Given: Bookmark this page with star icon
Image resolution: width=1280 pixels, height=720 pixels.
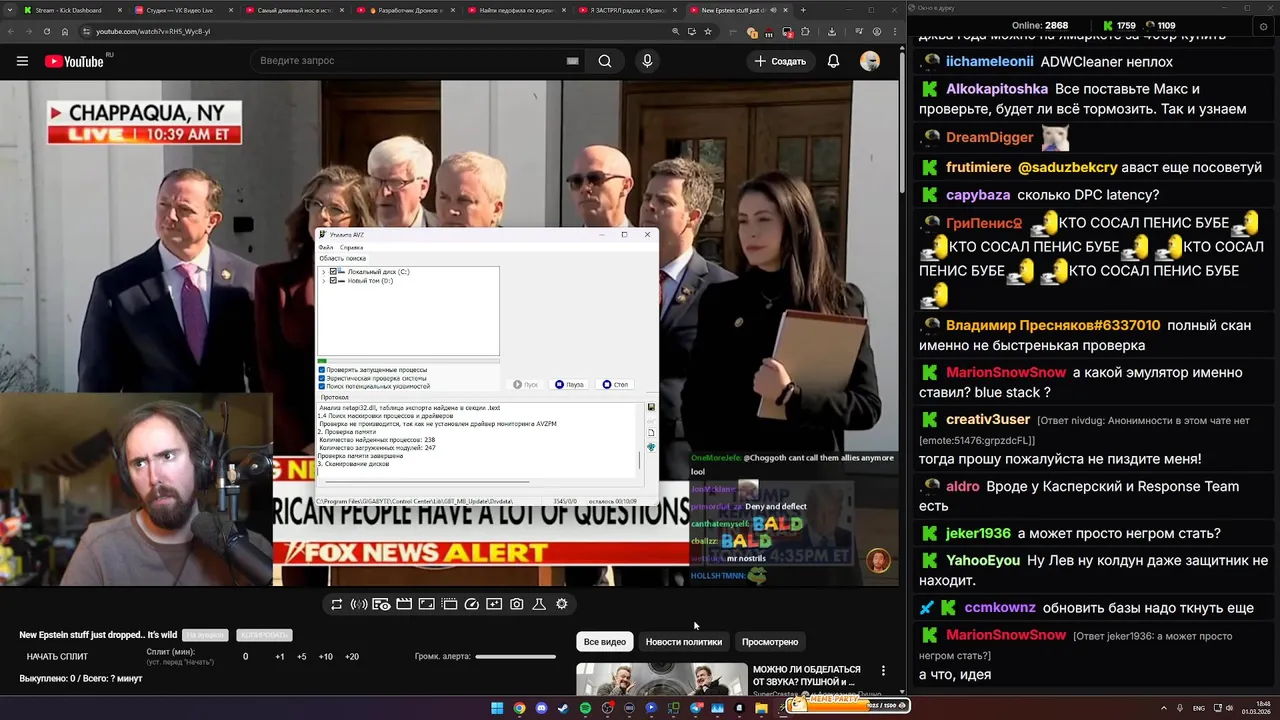Looking at the screenshot, I should click(708, 31).
